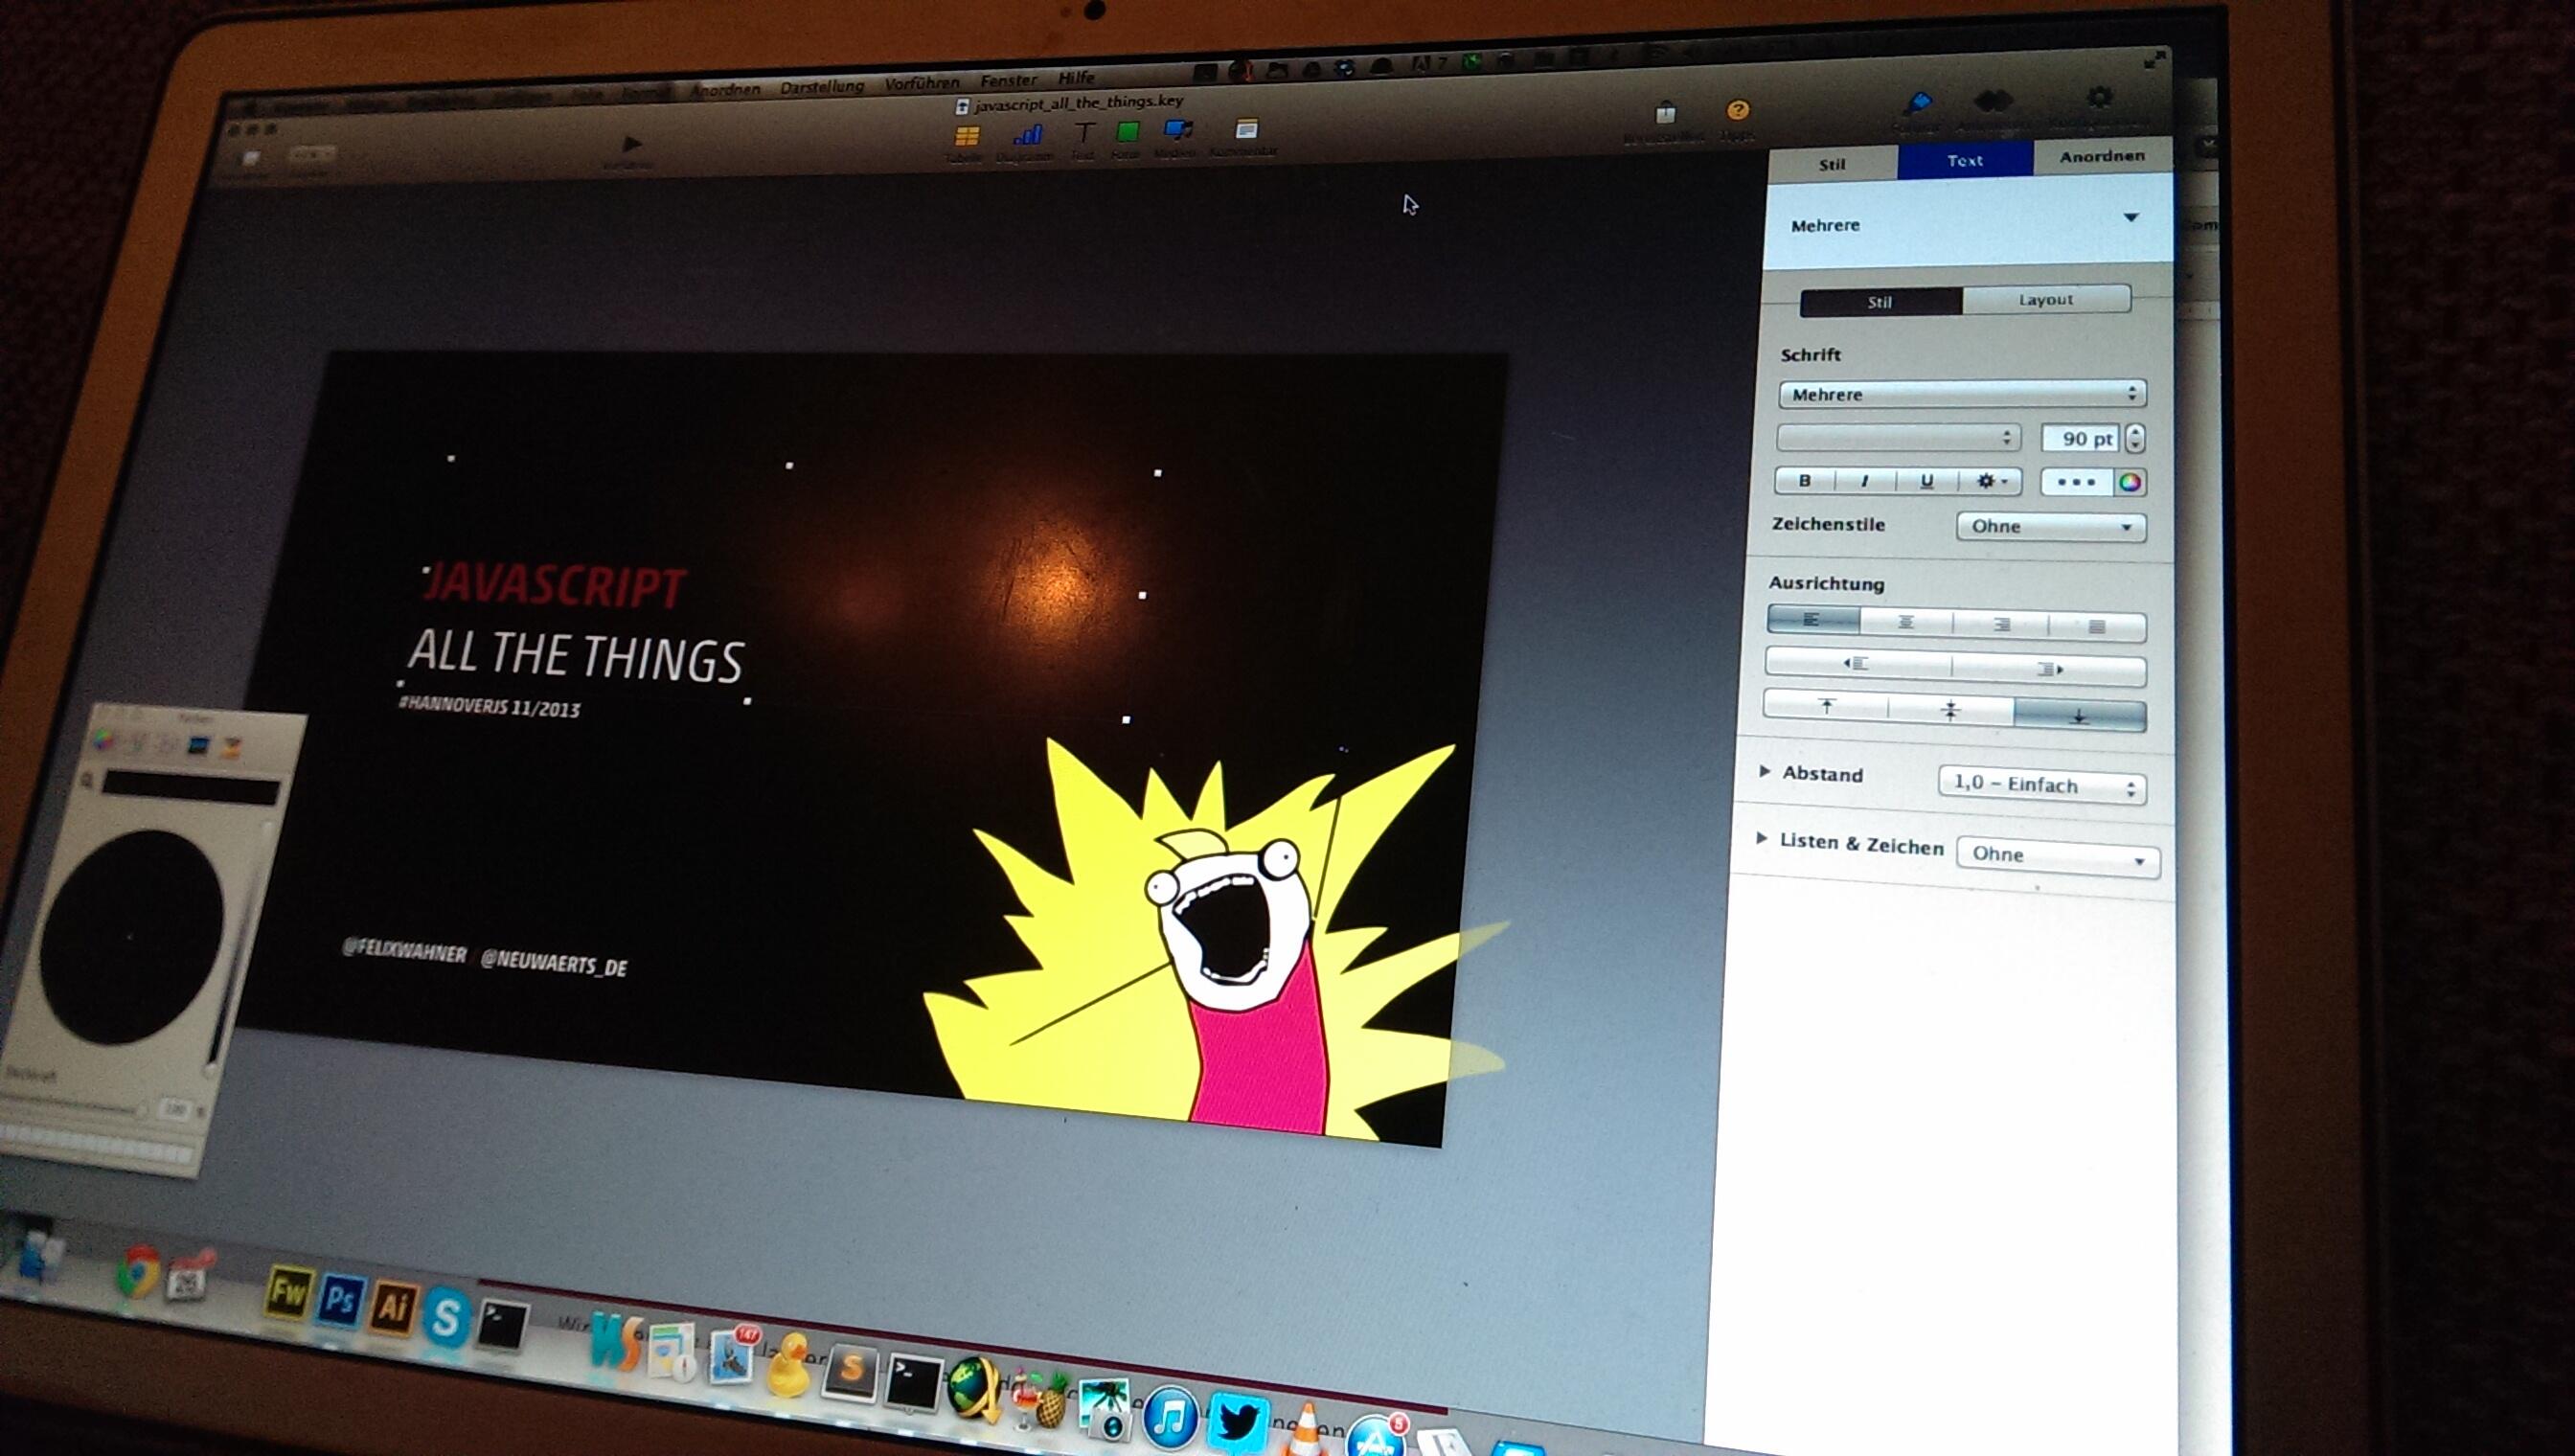Center-align the text

click(x=1906, y=622)
